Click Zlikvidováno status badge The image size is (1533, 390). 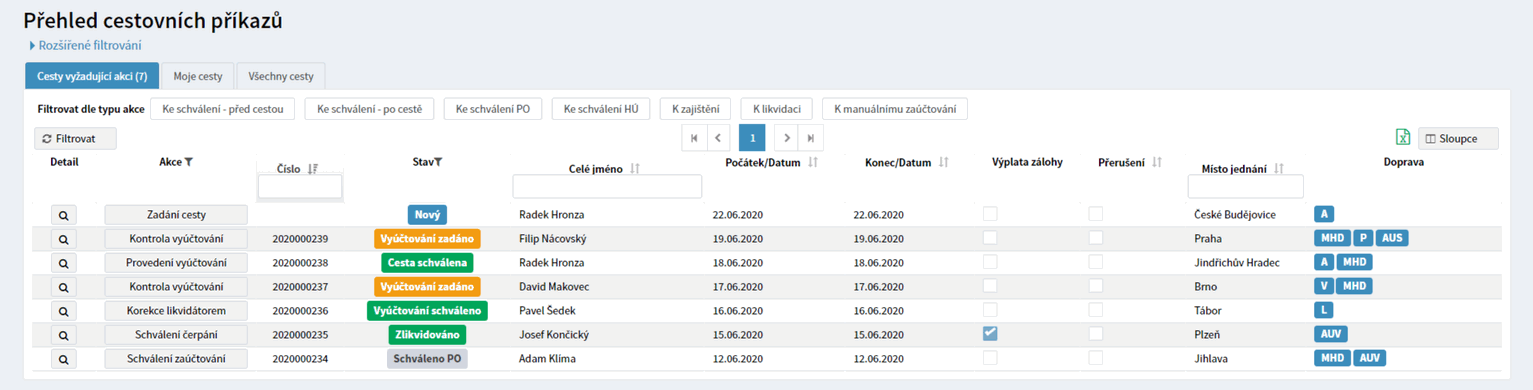pyautogui.click(x=427, y=335)
